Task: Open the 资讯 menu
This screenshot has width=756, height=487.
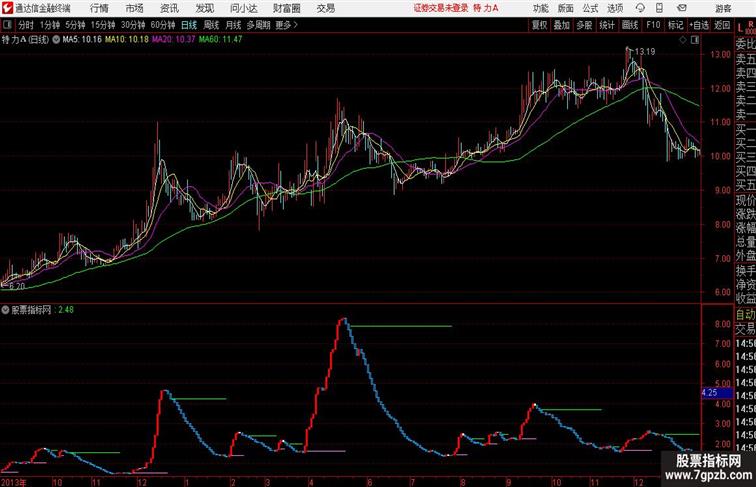Action: click(169, 8)
